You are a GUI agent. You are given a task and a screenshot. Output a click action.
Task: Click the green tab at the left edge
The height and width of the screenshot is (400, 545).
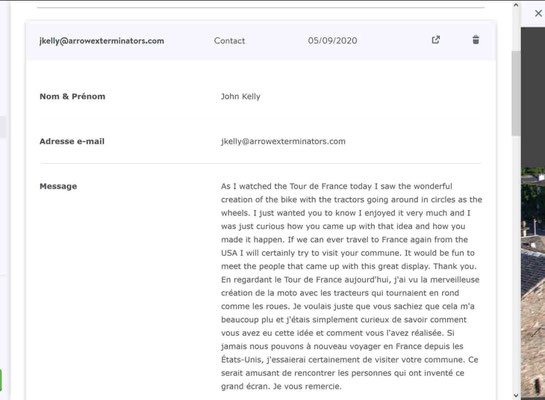(1, 380)
